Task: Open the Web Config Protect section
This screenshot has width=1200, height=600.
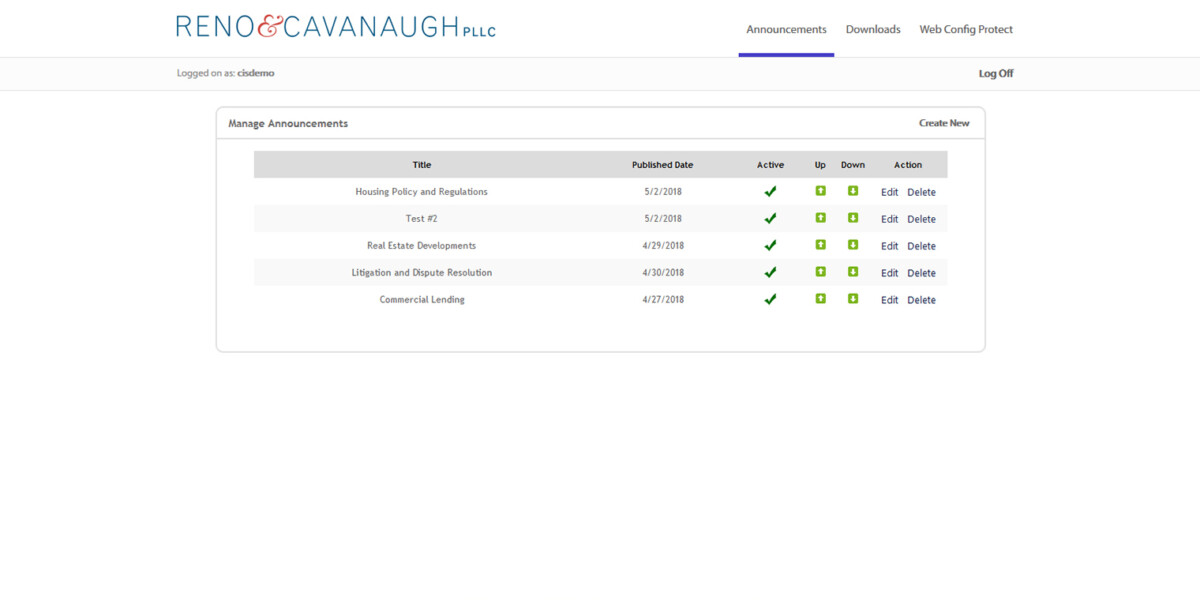Action: click(966, 29)
